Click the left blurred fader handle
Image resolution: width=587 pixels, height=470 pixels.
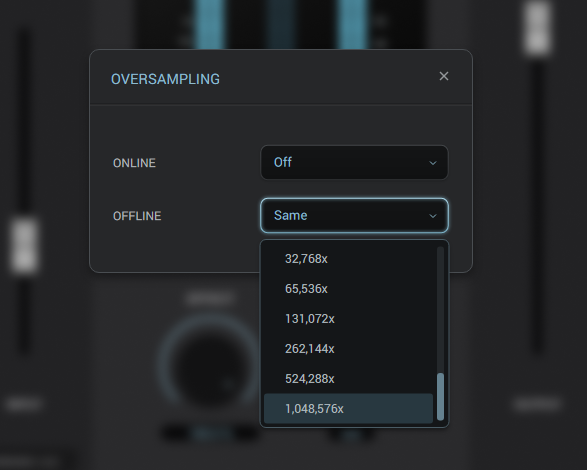24,246
